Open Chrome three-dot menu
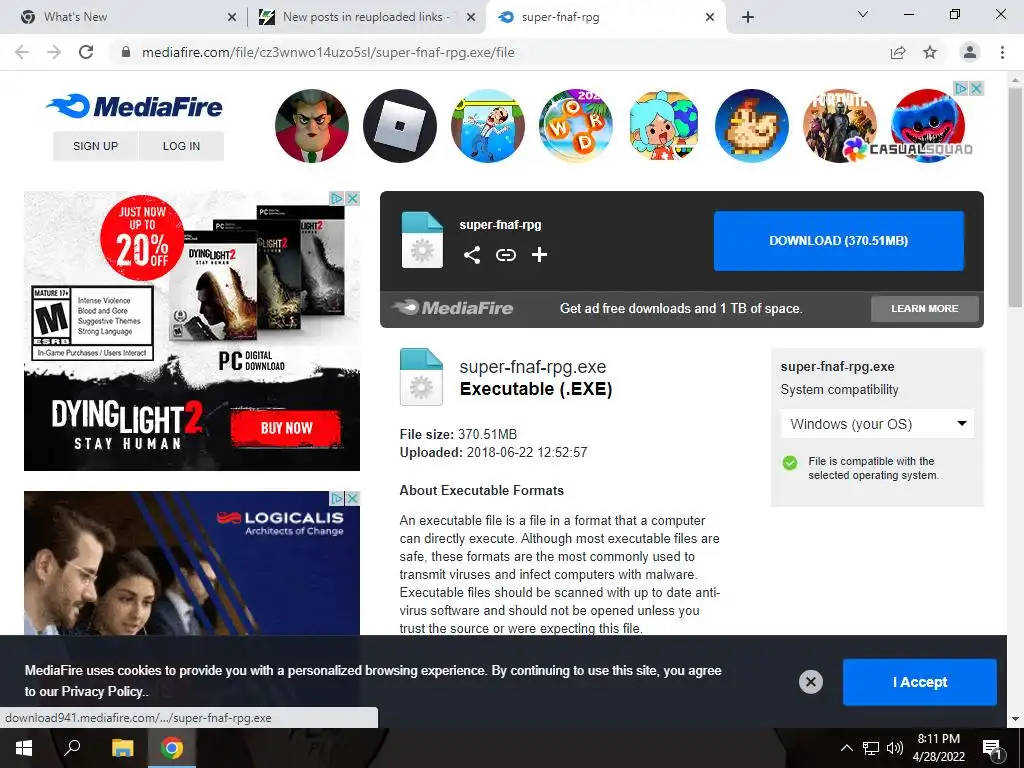The height and width of the screenshot is (768, 1024). (1002, 52)
